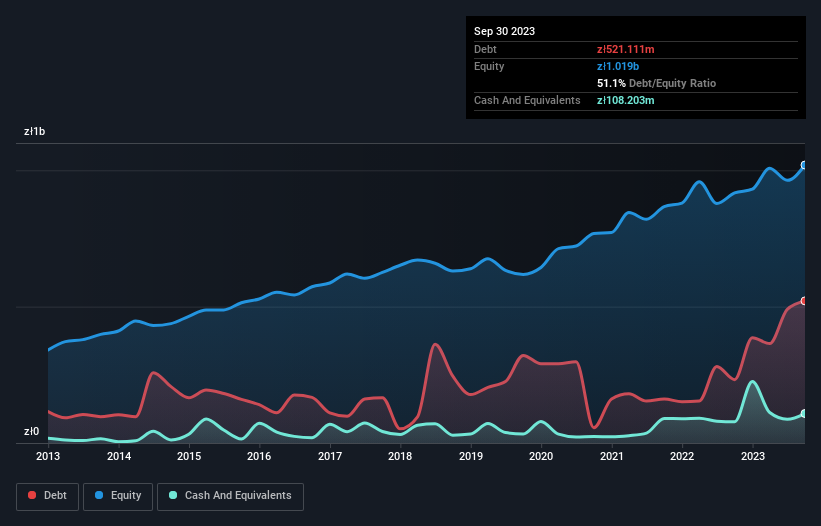
Task: Click the Debt row label in tooltip
Action: point(485,49)
